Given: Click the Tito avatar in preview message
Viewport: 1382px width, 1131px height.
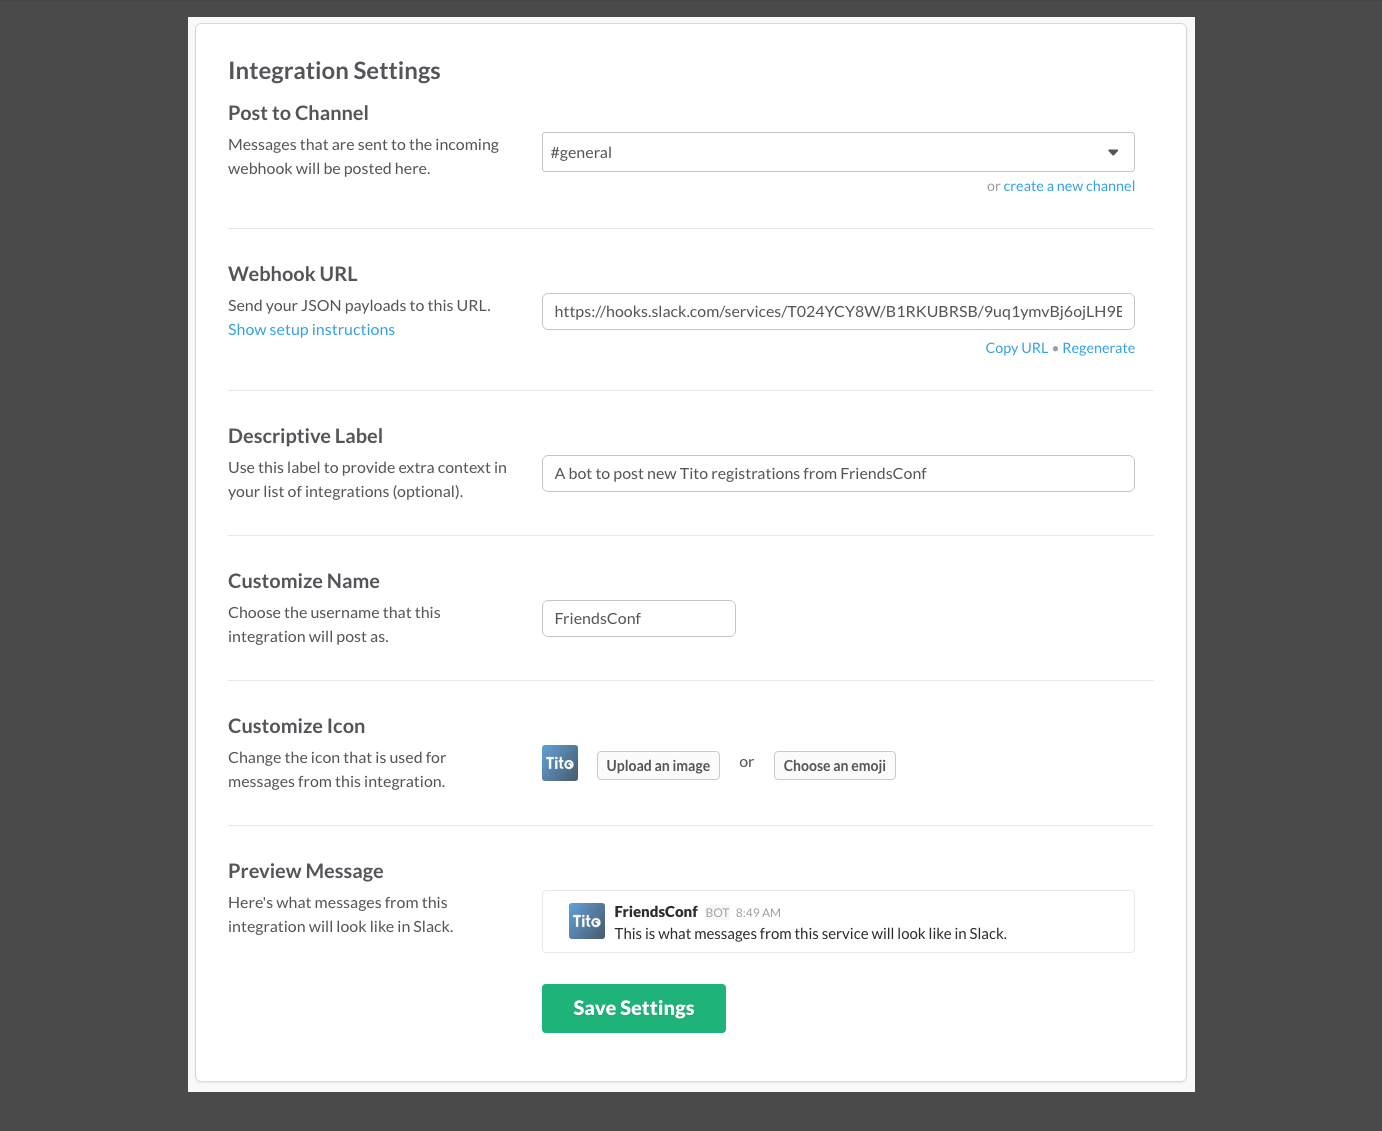Looking at the screenshot, I should 587,921.
